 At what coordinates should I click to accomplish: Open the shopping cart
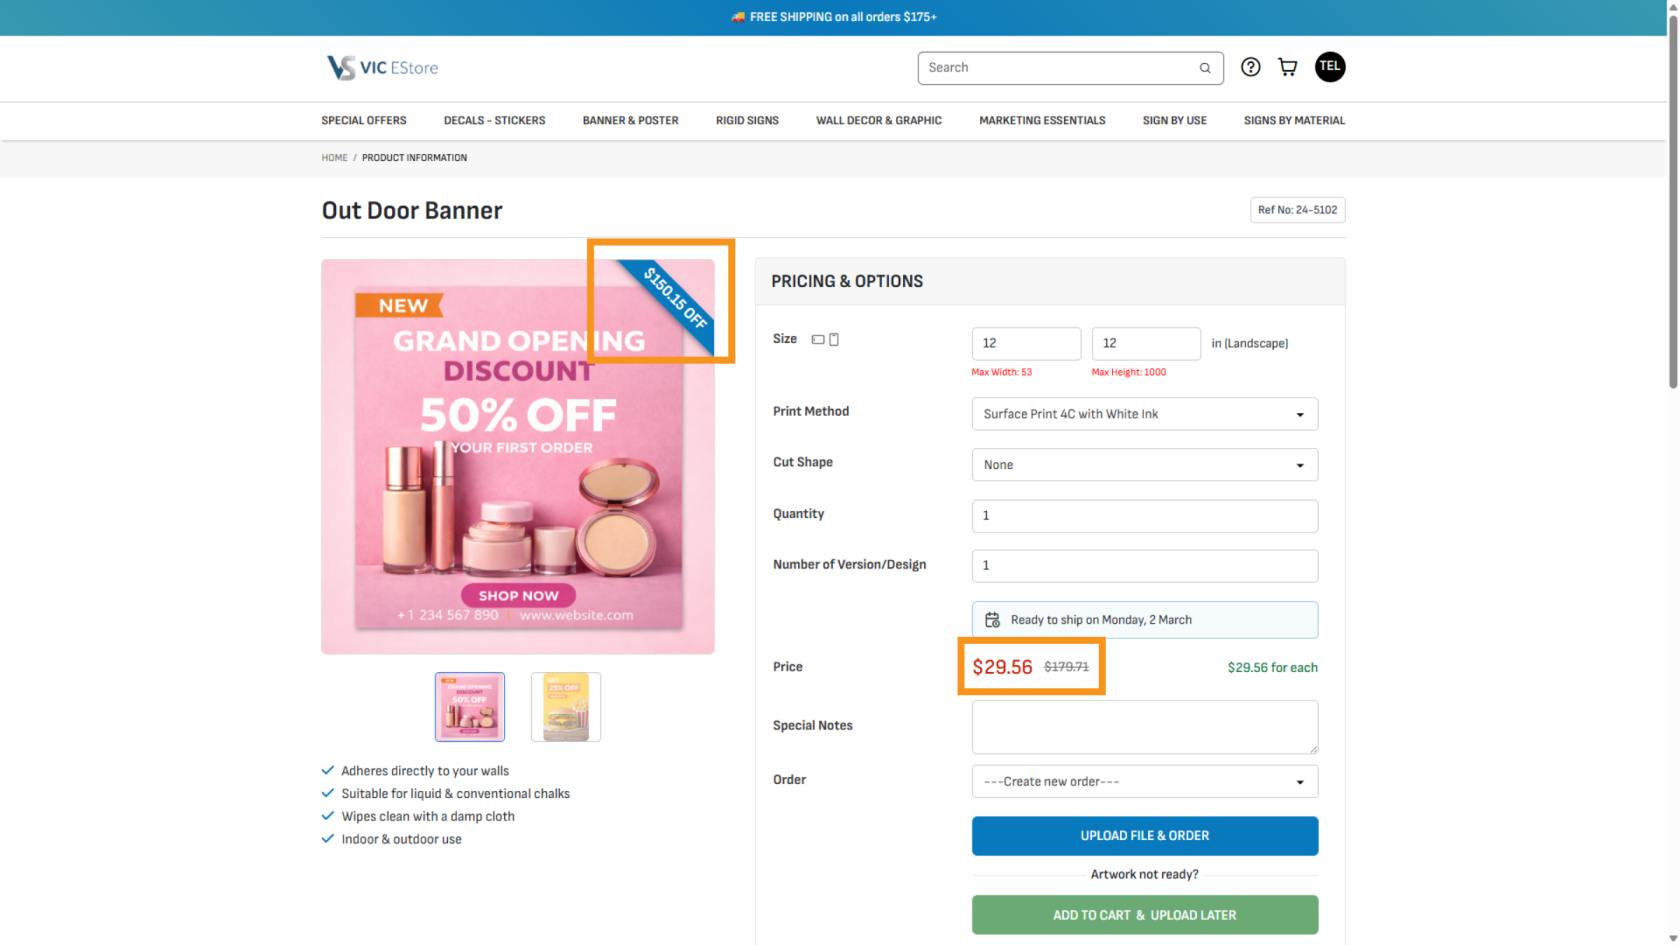point(1288,67)
